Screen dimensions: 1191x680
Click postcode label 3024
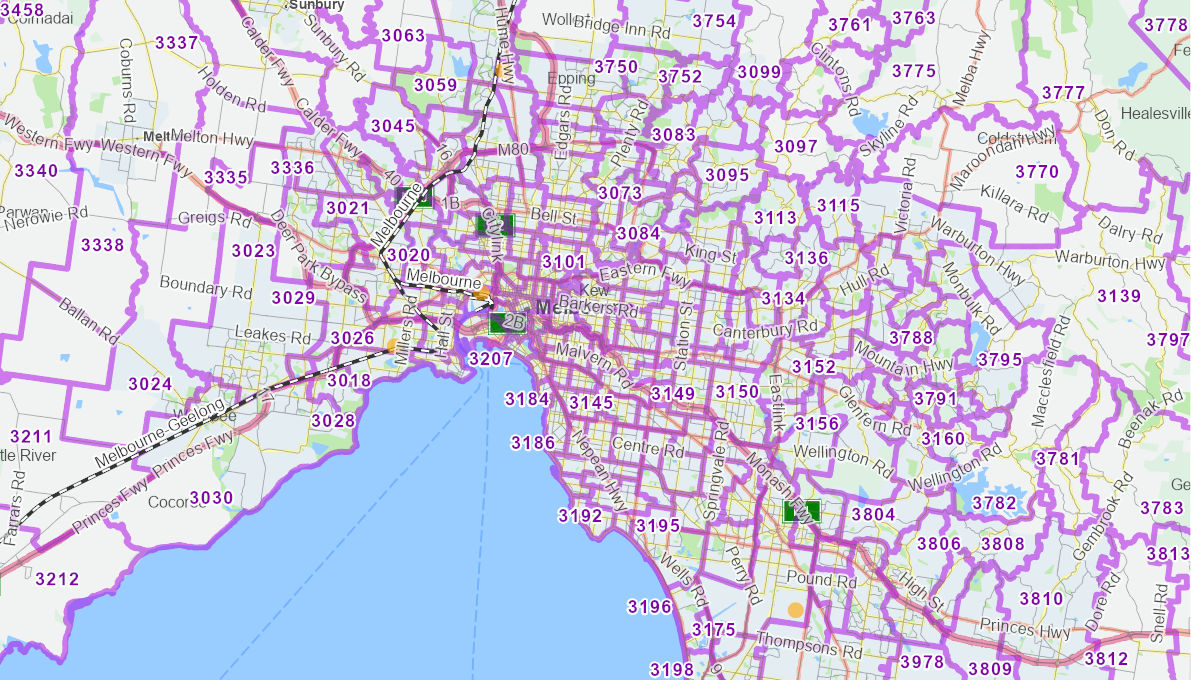[x=150, y=384]
